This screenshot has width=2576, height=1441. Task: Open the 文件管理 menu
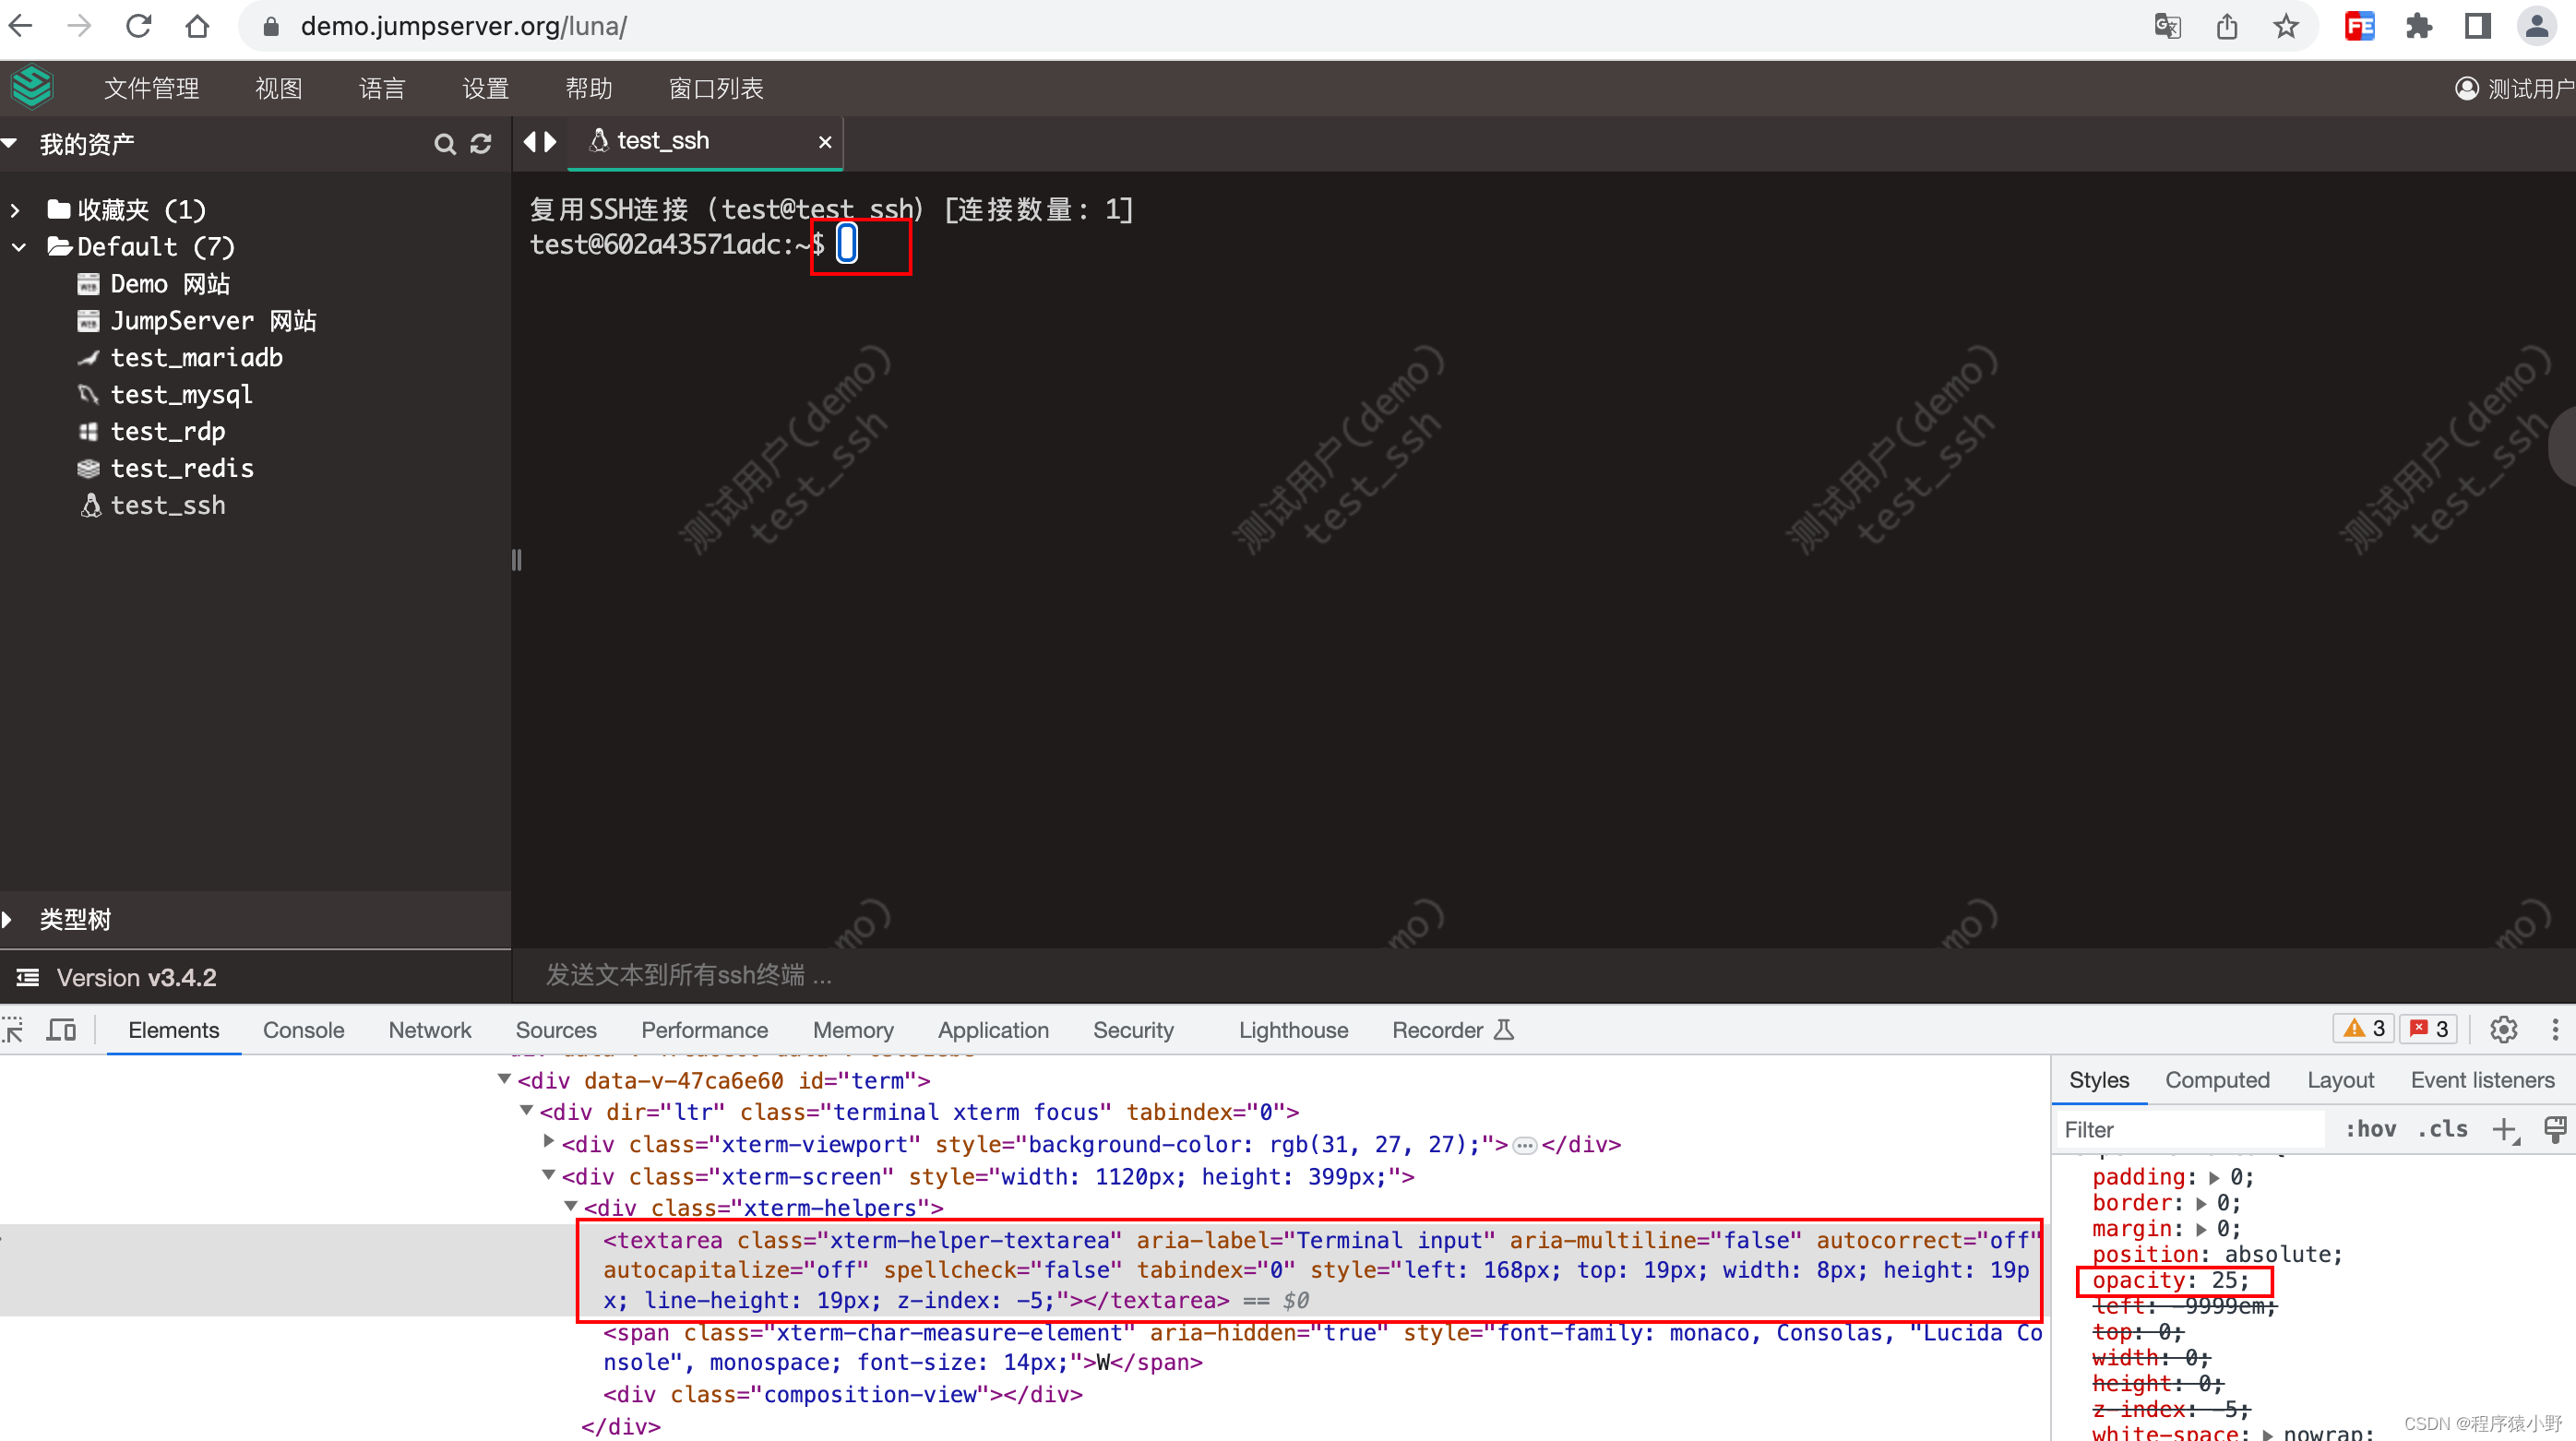151,88
